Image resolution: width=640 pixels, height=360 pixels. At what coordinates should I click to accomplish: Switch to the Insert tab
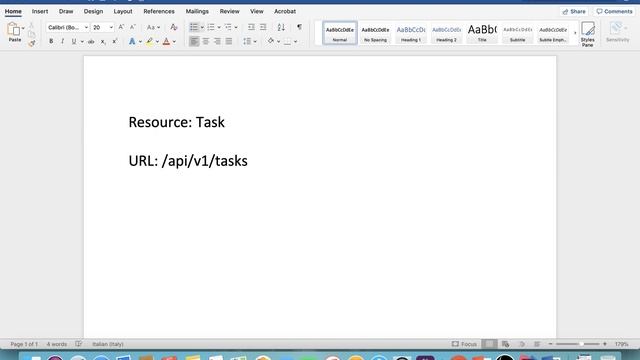click(40, 11)
